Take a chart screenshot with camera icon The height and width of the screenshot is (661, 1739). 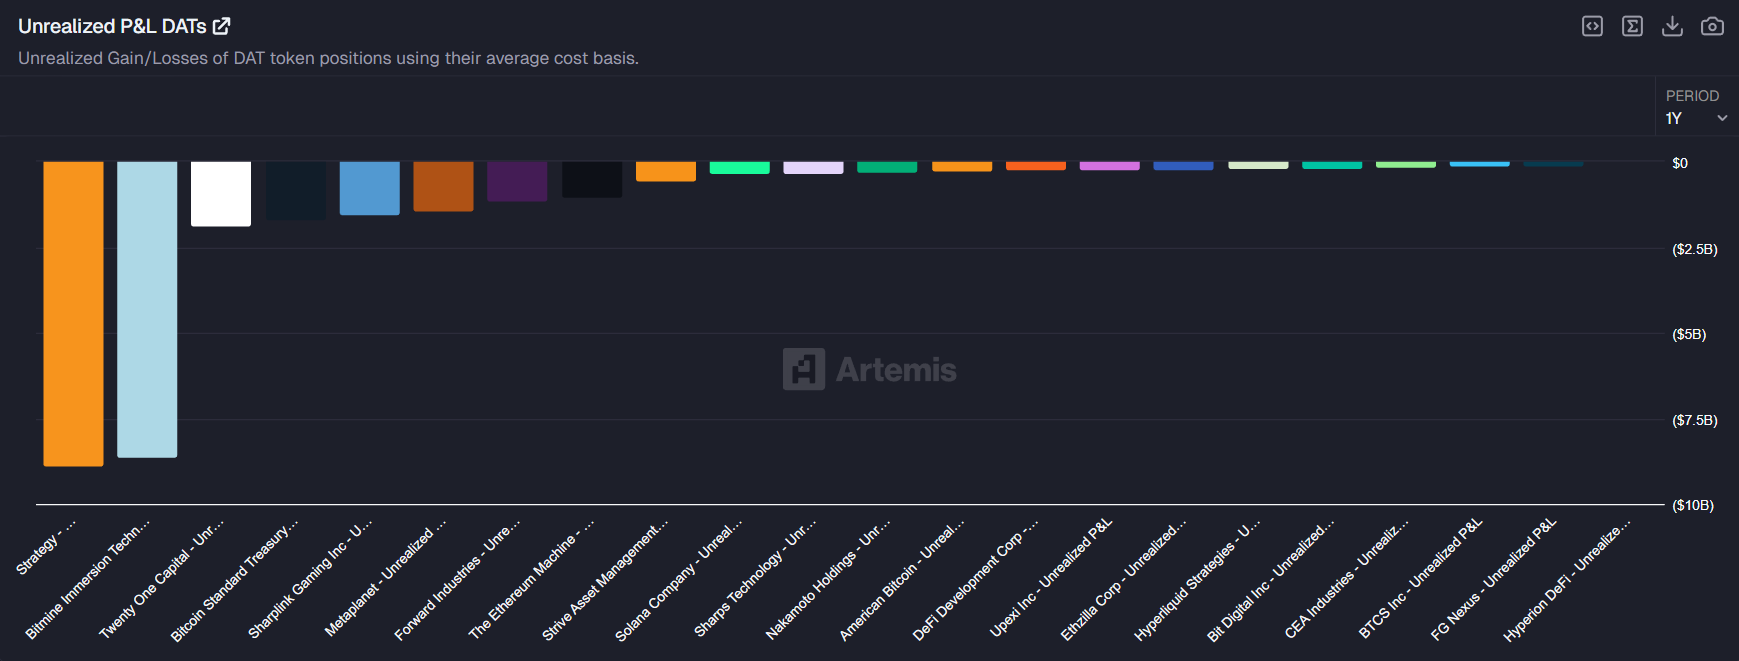pyautogui.click(x=1712, y=26)
